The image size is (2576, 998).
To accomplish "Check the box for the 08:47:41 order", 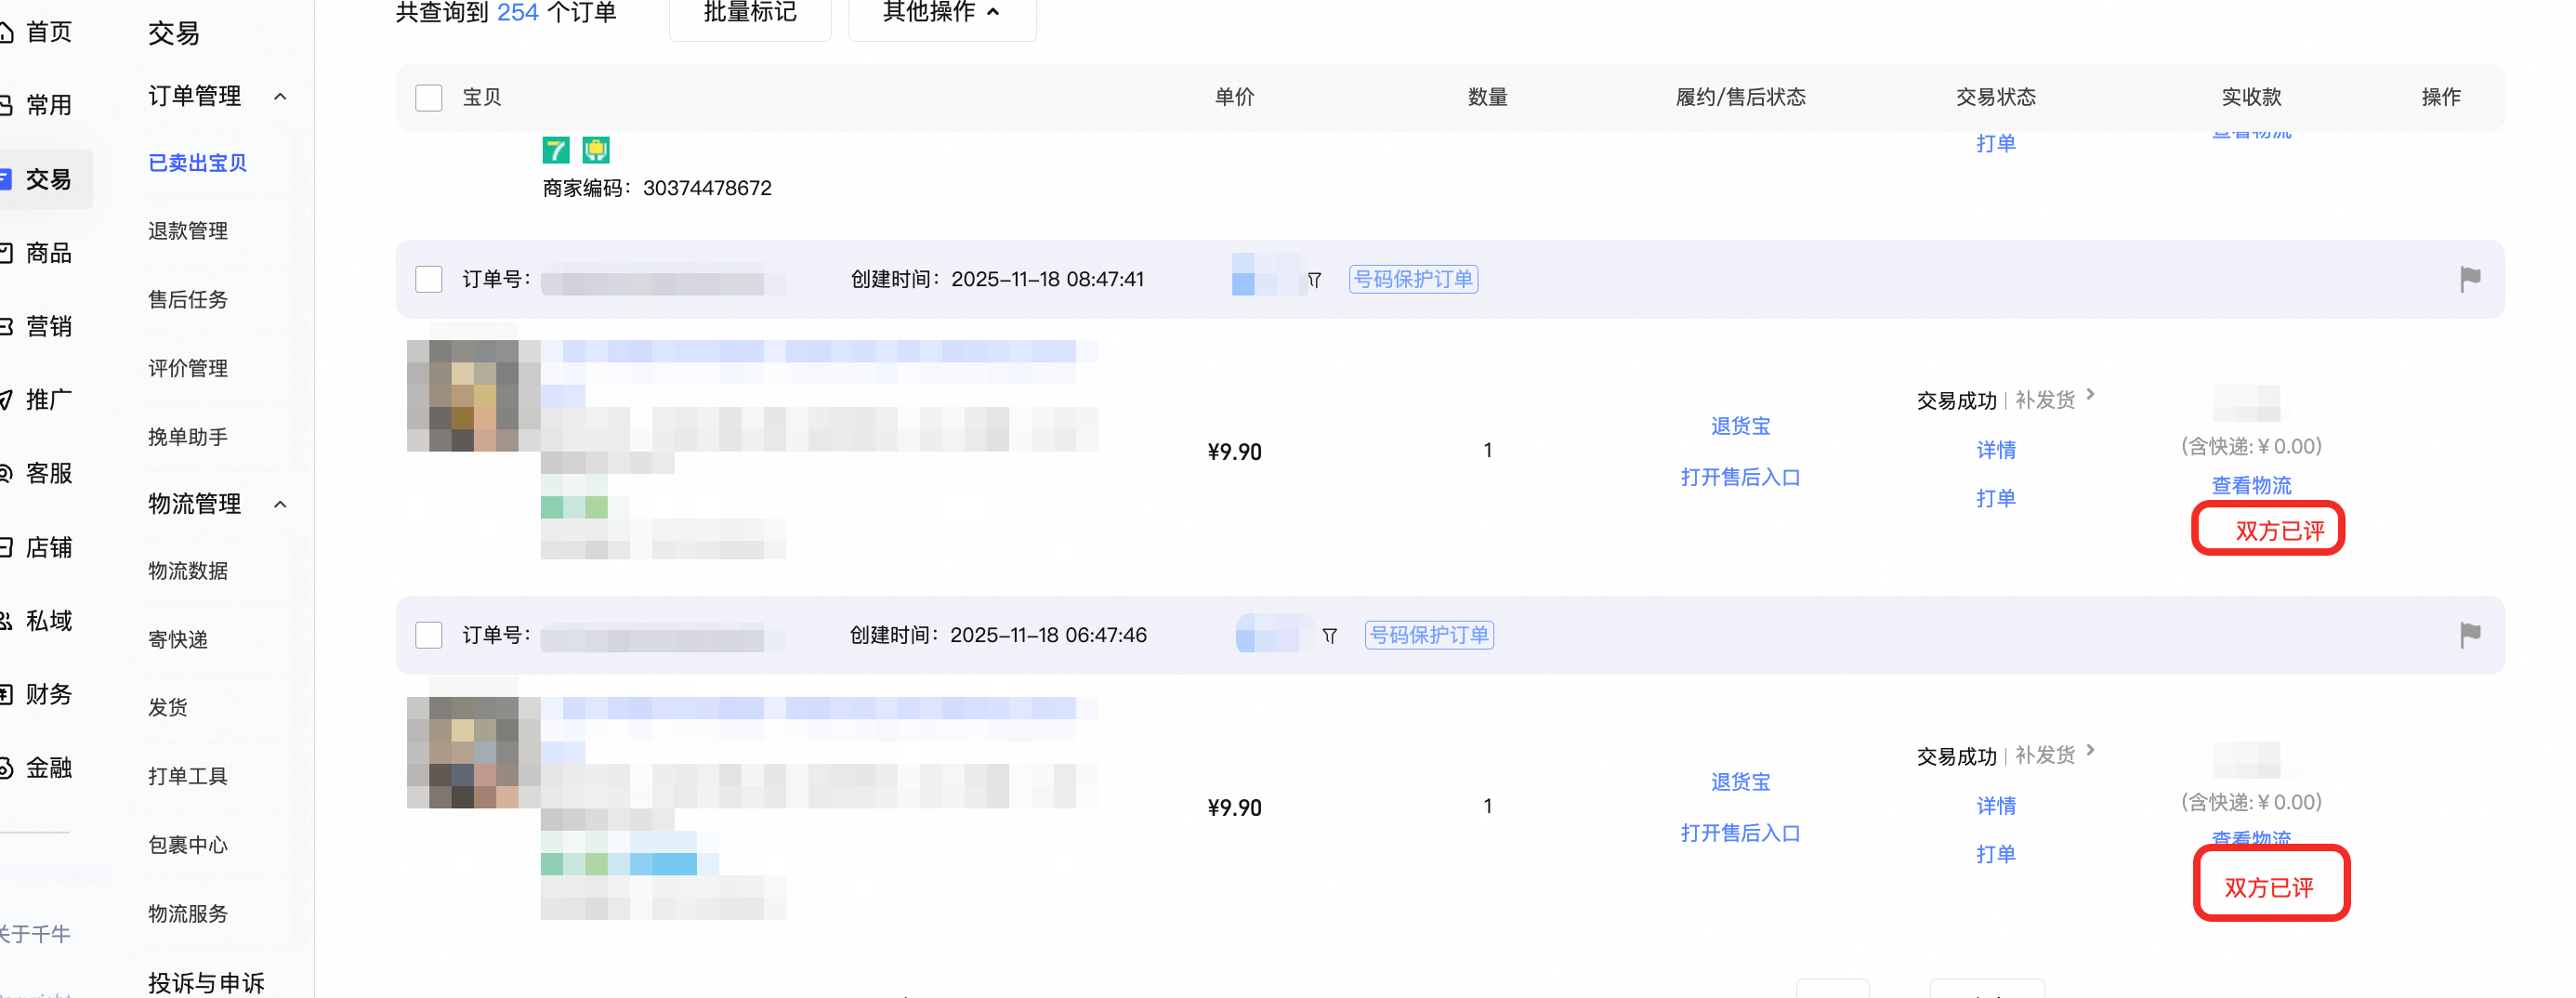I will click(x=429, y=279).
